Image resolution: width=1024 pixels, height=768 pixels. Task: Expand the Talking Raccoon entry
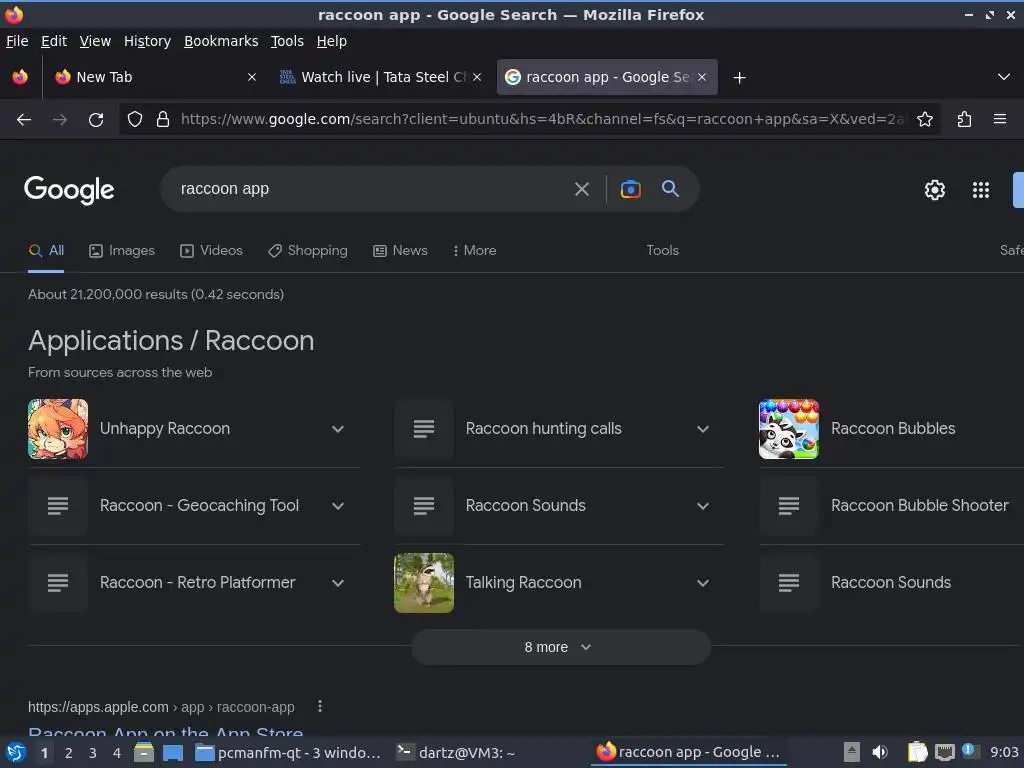[703, 583]
